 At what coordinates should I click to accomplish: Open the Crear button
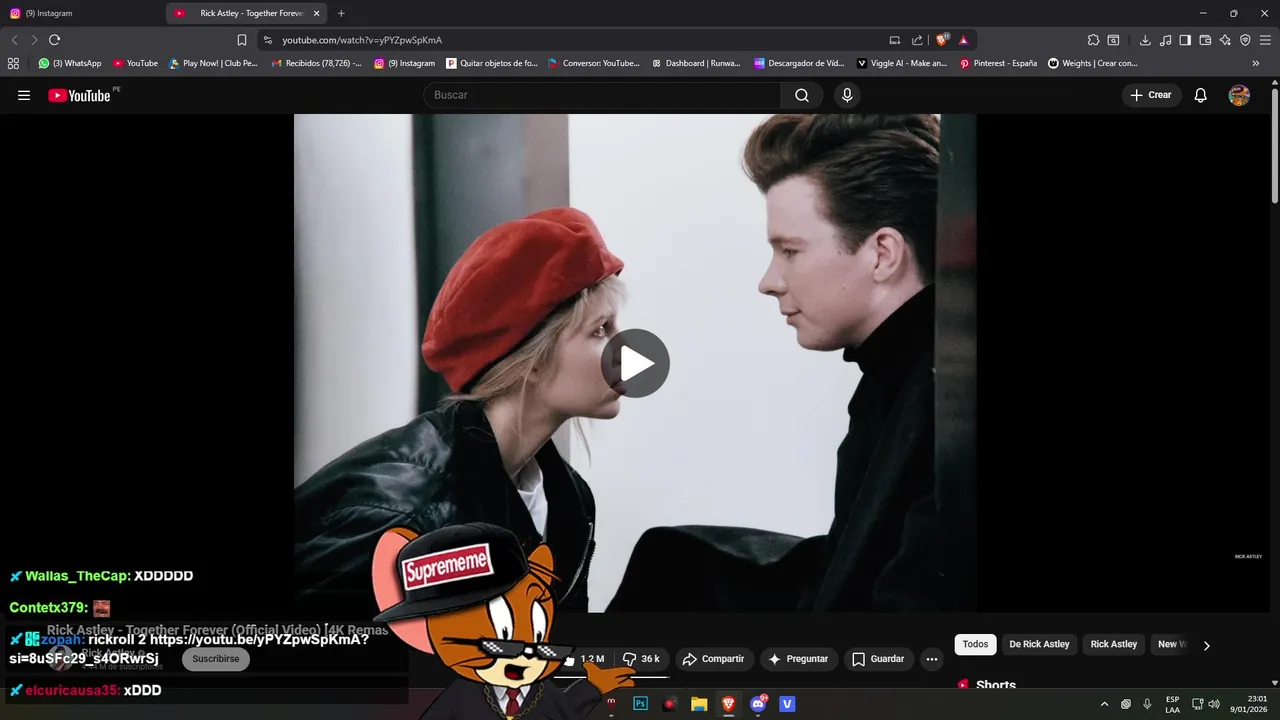1151,95
